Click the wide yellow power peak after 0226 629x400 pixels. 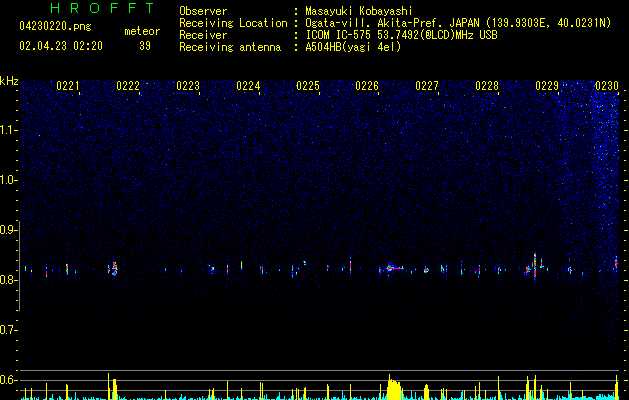tap(394, 388)
